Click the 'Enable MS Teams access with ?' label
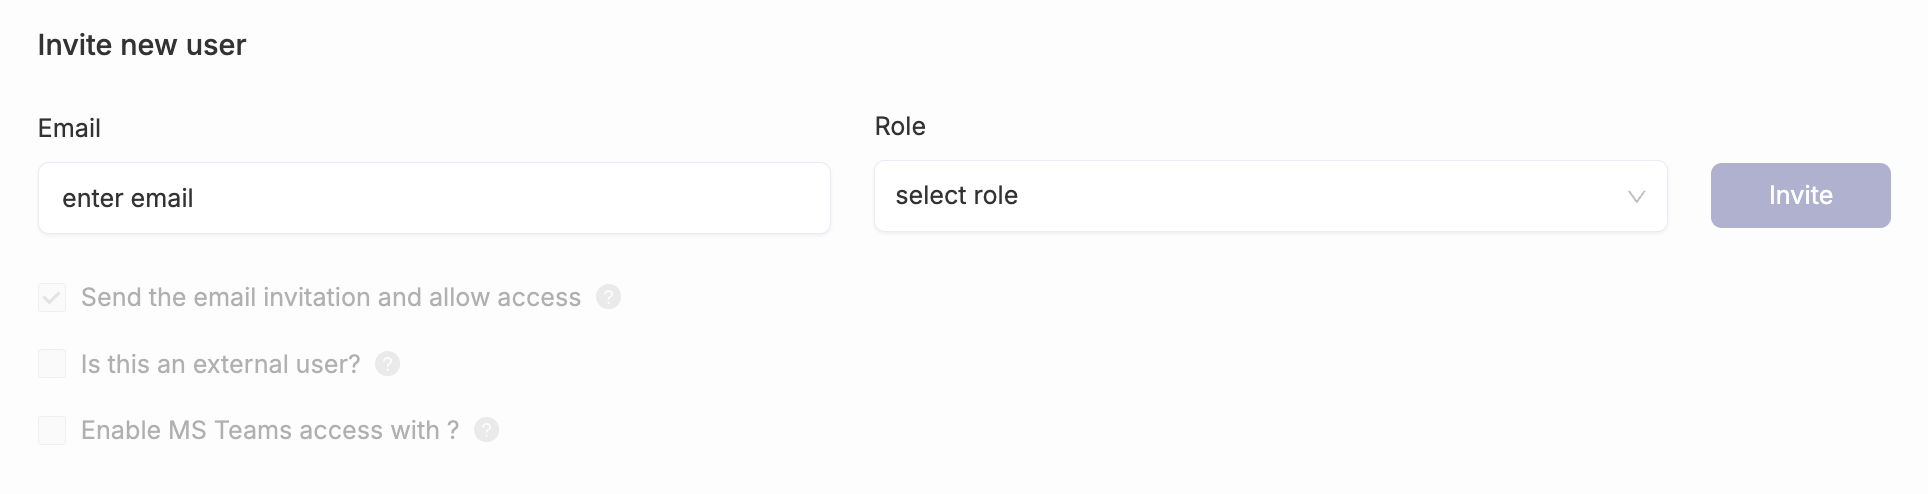1928x494 pixels. click(270, 430)
